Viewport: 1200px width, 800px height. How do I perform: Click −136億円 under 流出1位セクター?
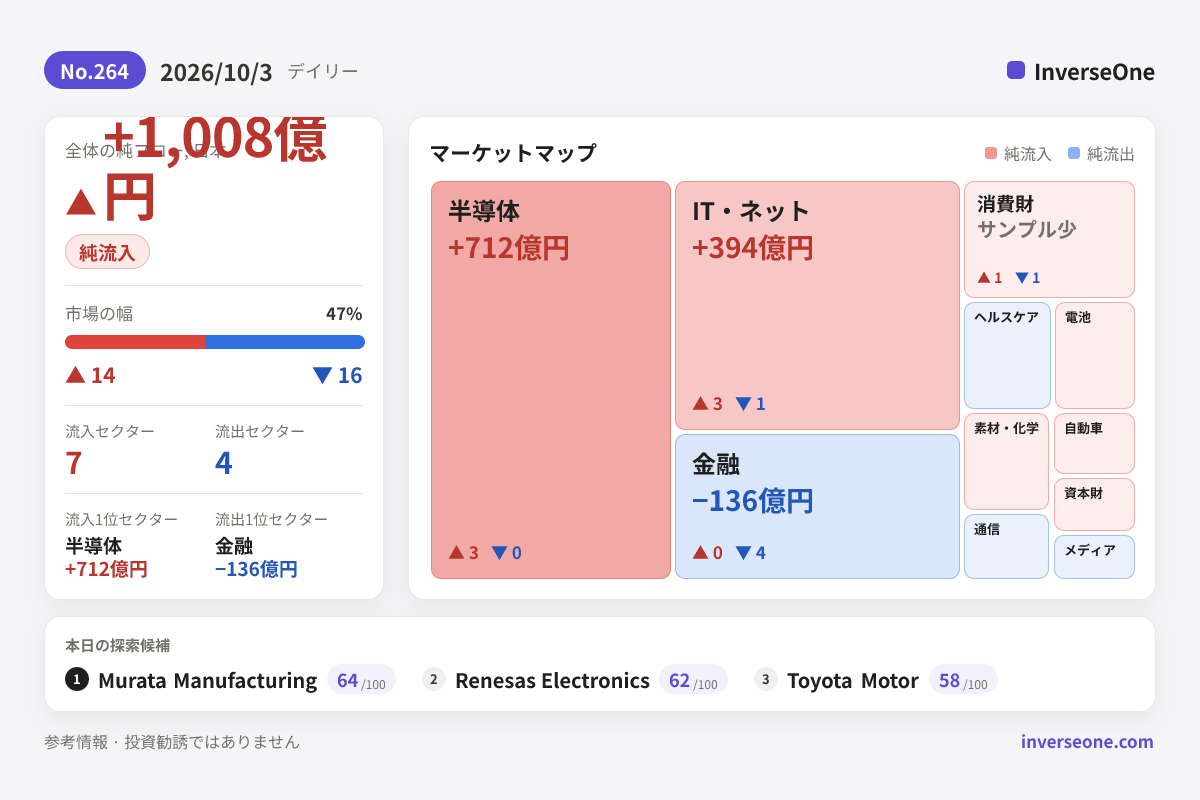[x=256, y=569]
